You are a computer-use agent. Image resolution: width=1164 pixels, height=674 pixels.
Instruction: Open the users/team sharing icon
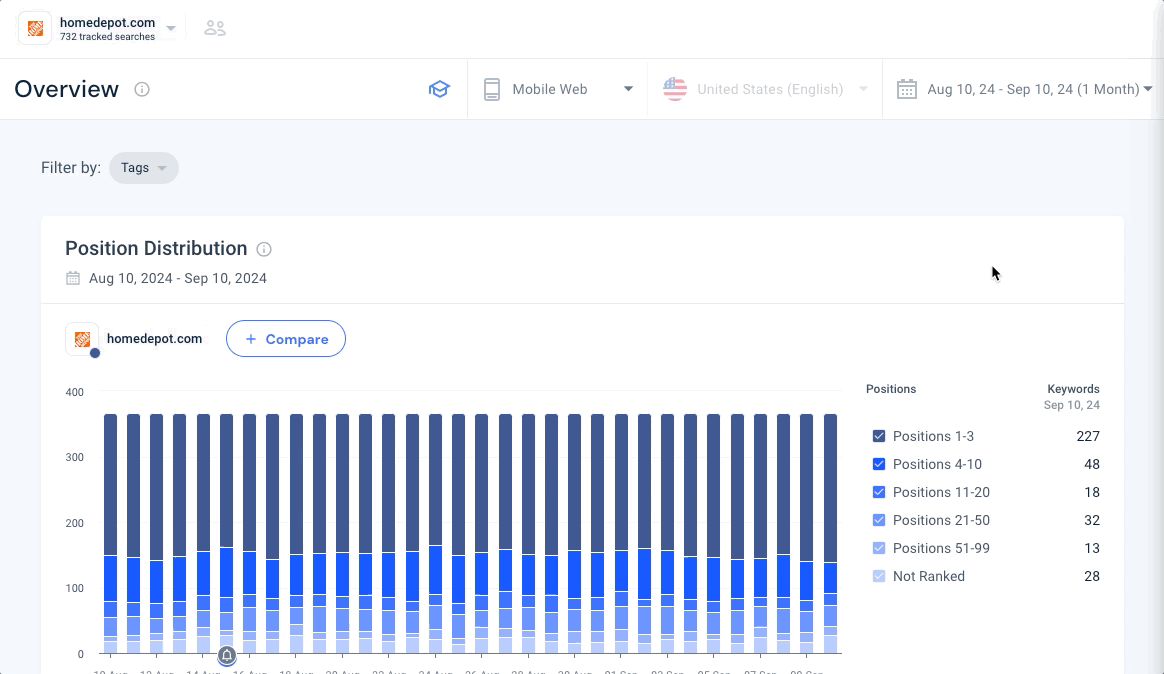(215, 28)
